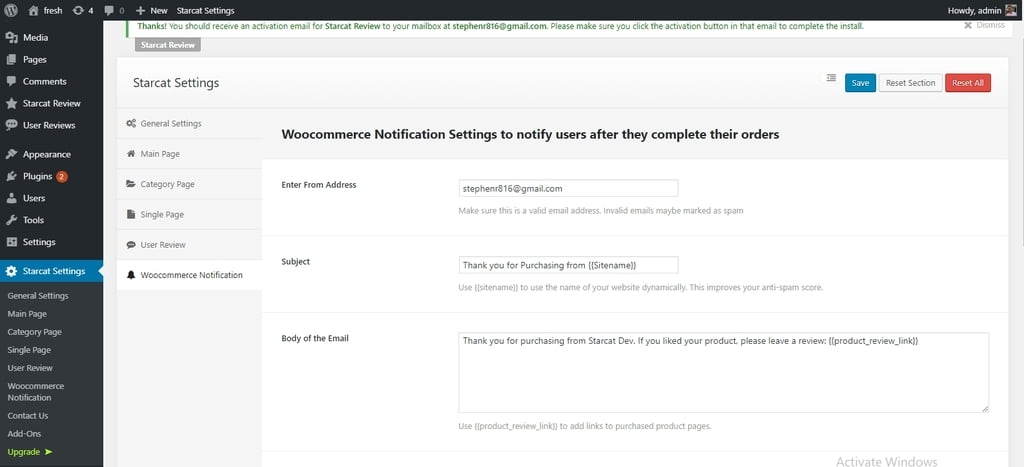Click the Plugins plug icon in sidebar
This screenshot has width=1024, height=467.
click(x=11, y=176)
